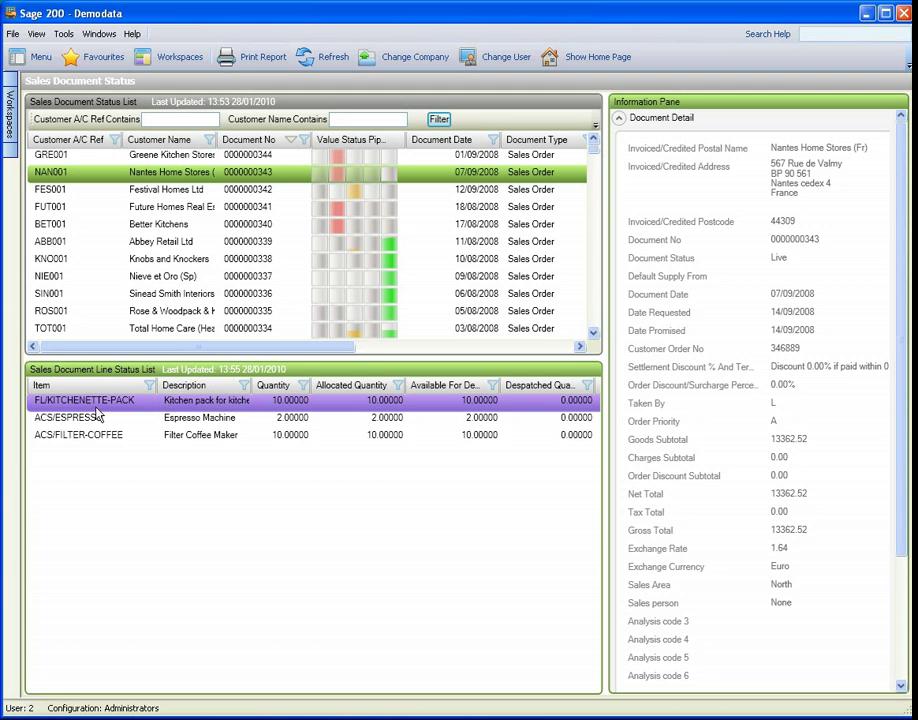
Task: Select the FES001 Festival Homes Ltd row
Action: pyautogui.click(x=307, y=190)
